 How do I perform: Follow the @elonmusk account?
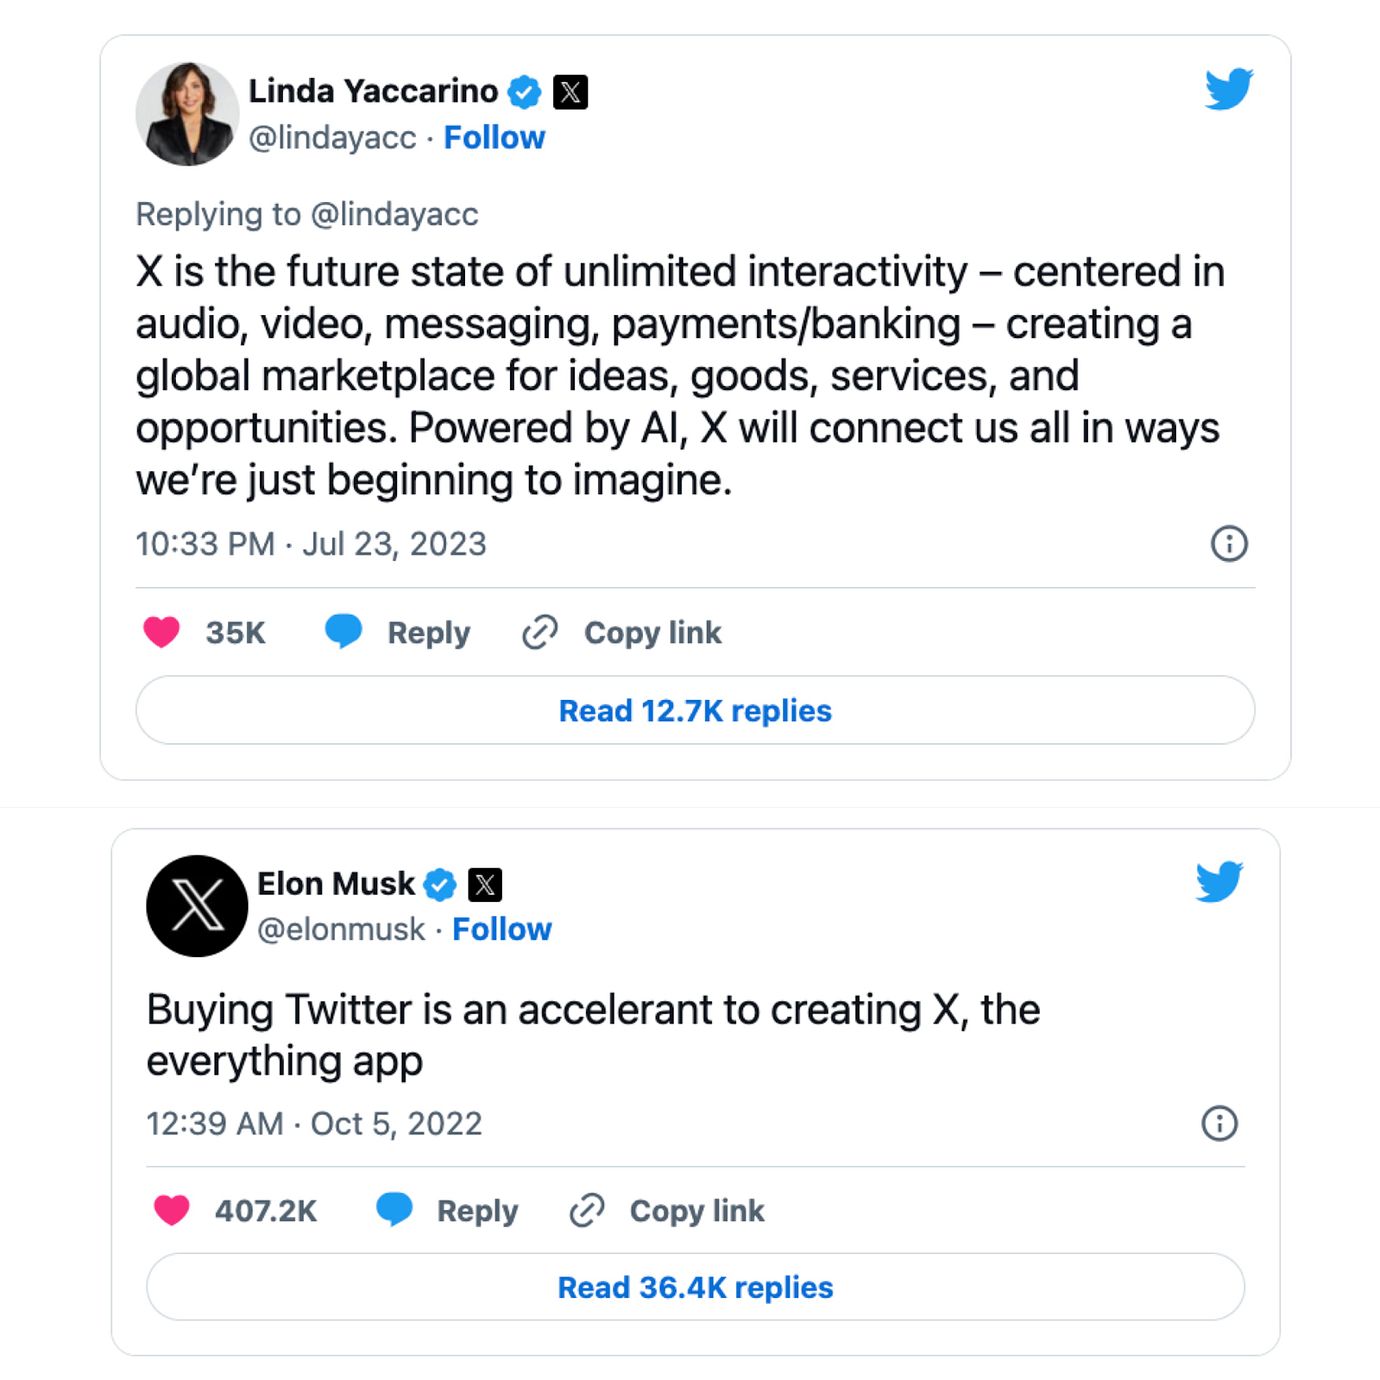point(502,929)
